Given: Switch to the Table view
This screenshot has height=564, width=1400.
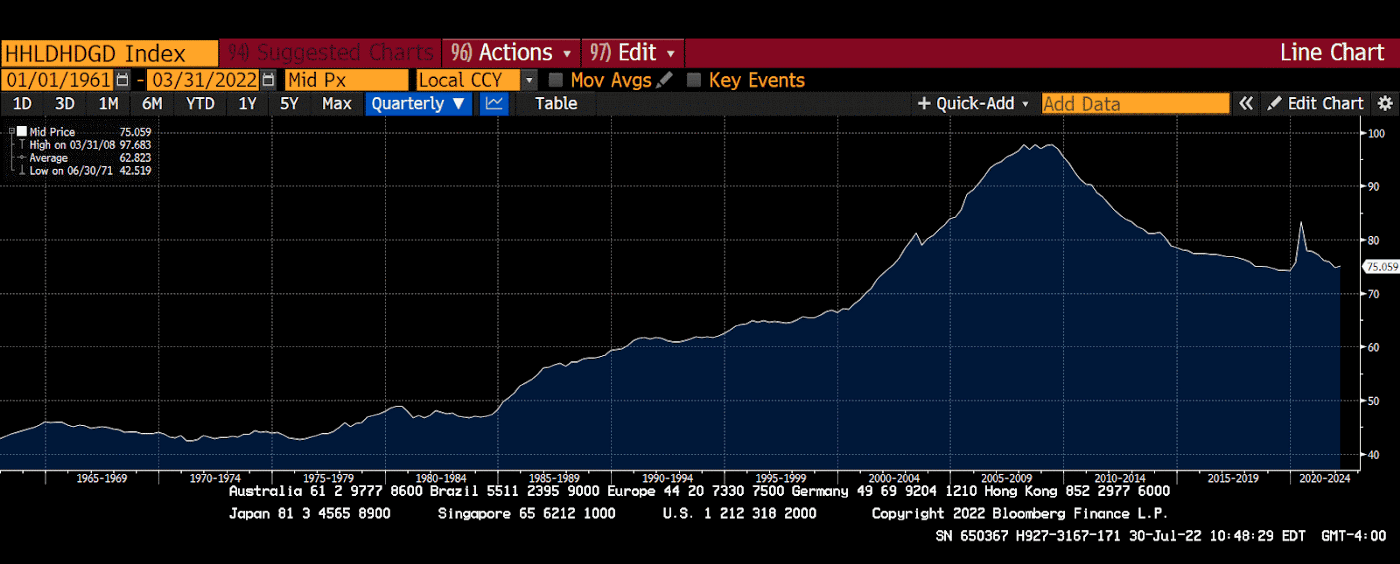Looking at the screenshot, I should click(556, 103).
